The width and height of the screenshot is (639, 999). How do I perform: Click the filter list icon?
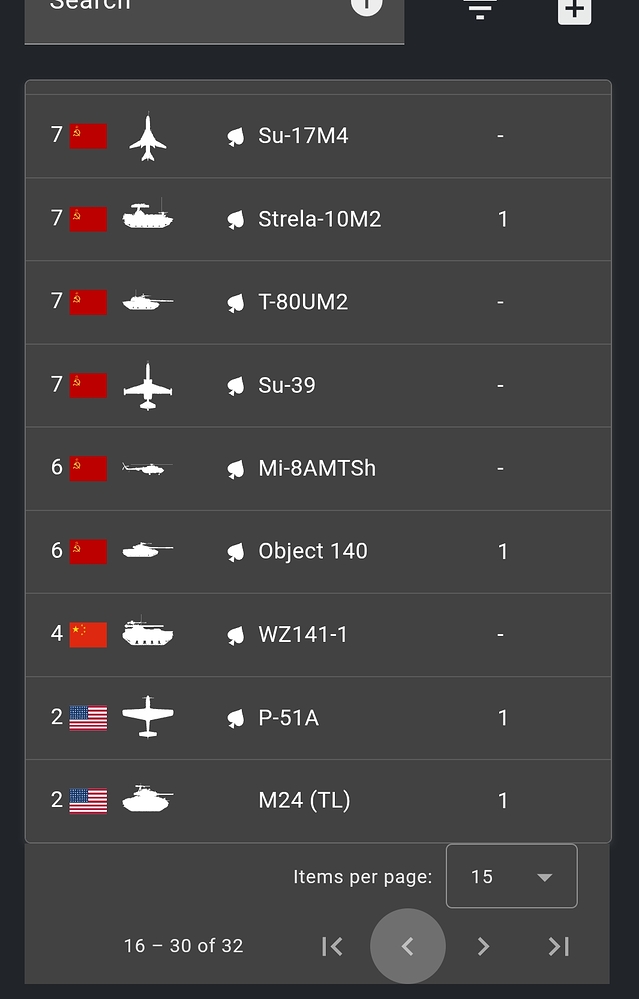(x=480, y=8)
